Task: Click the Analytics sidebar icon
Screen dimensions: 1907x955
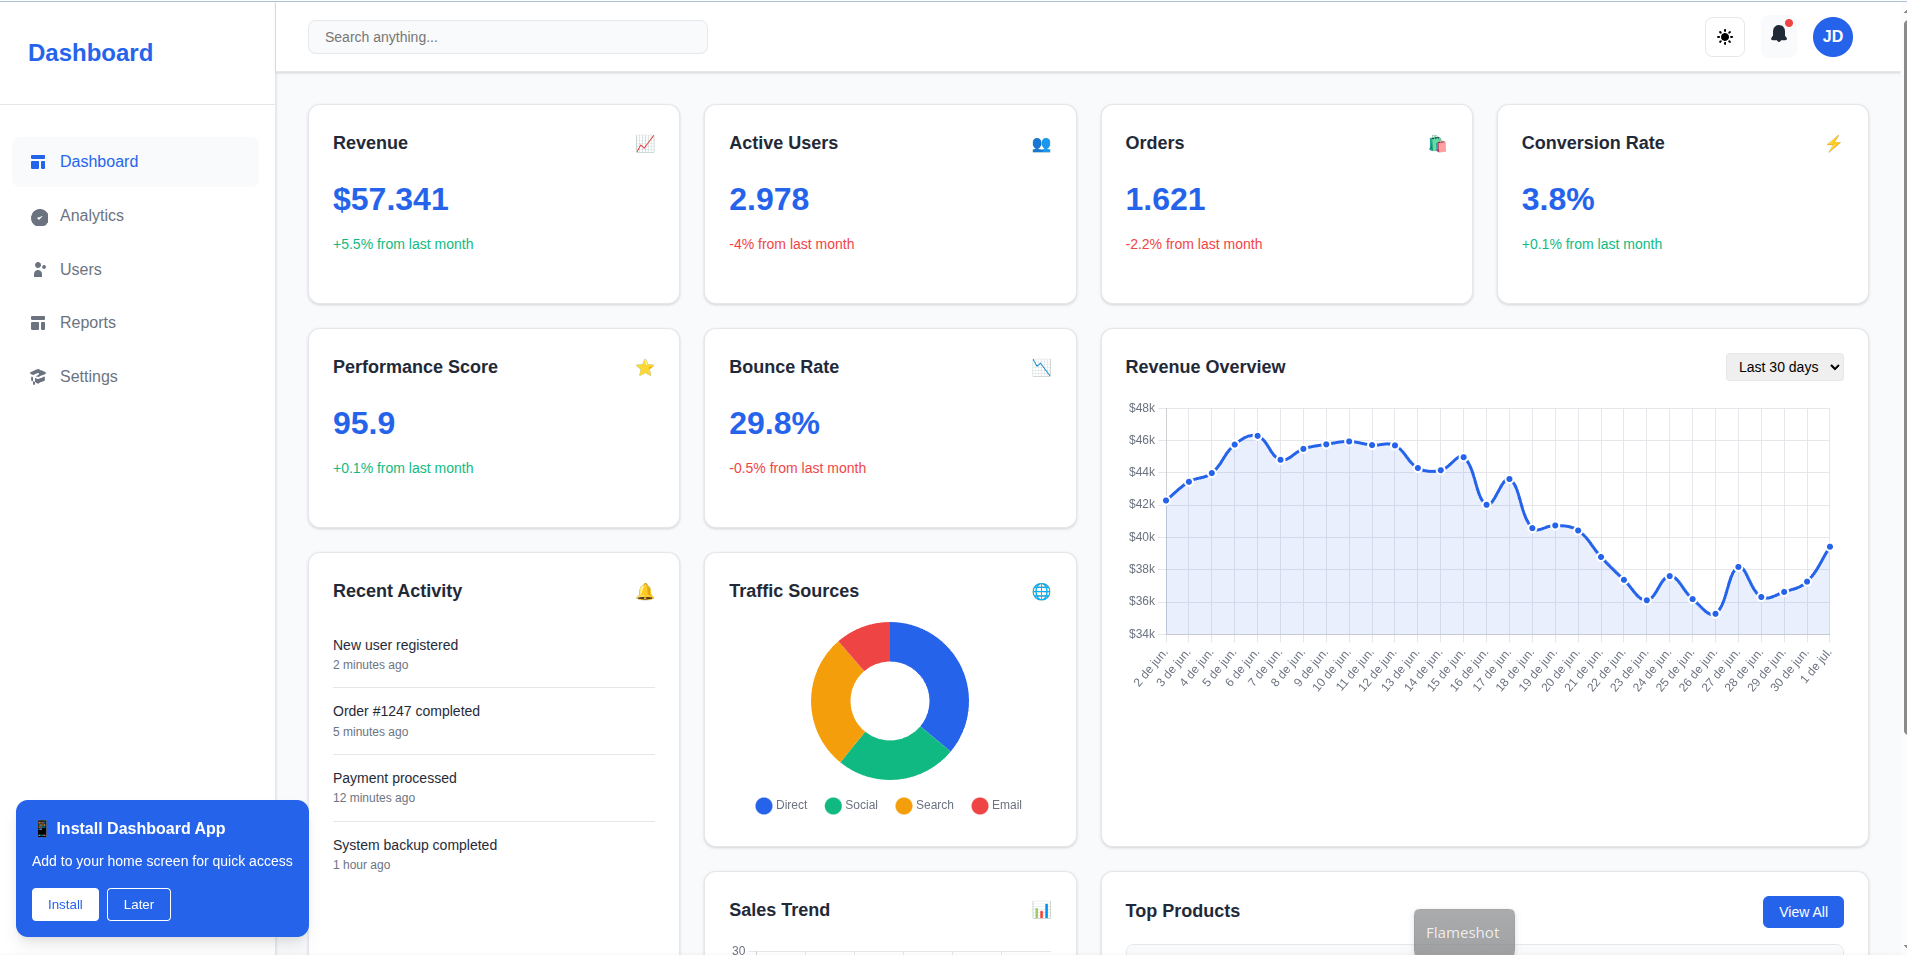Action: pos(39,217)
